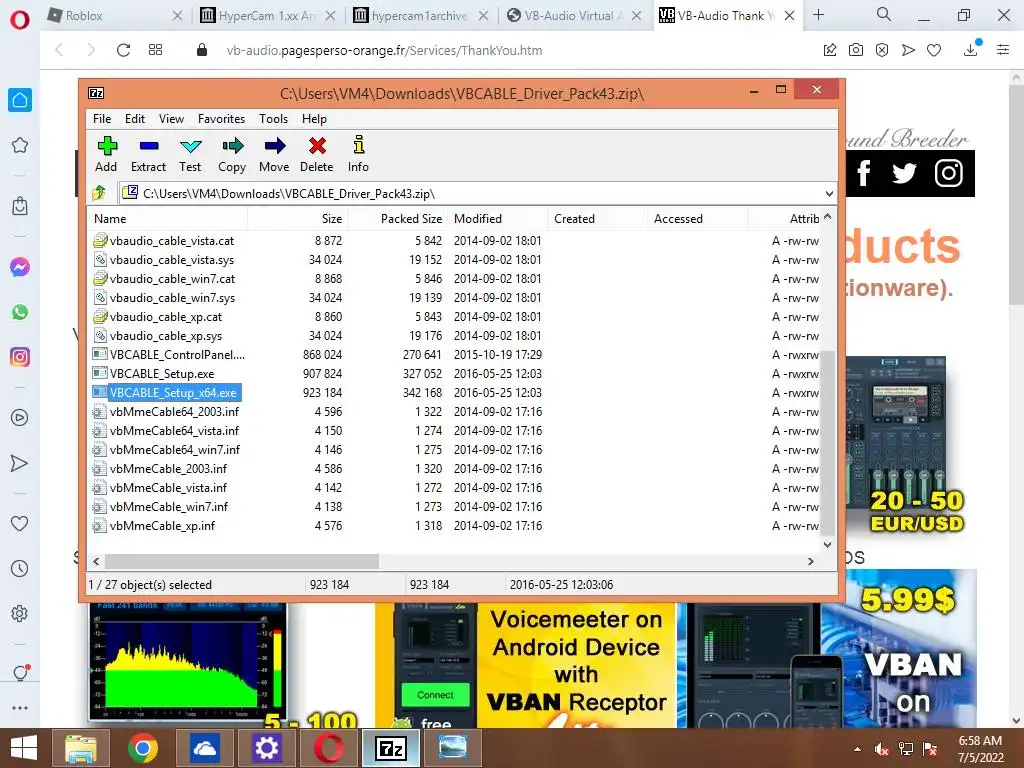Open WhatsApp in Opera sidebar
This screenshot has height=768, width=1024.
(x=20, y=312)
